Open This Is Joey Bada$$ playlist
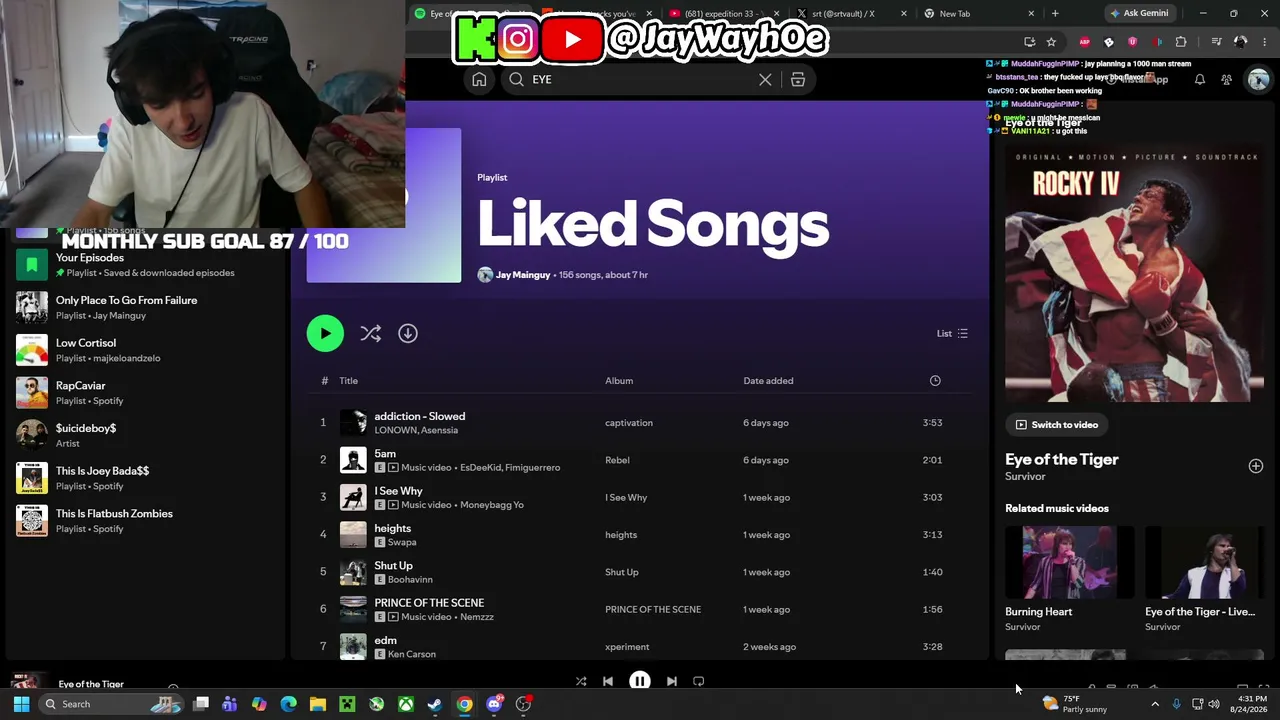Image resolution: width=1280 pixels, height=720 pixels. tap(145, 478)
